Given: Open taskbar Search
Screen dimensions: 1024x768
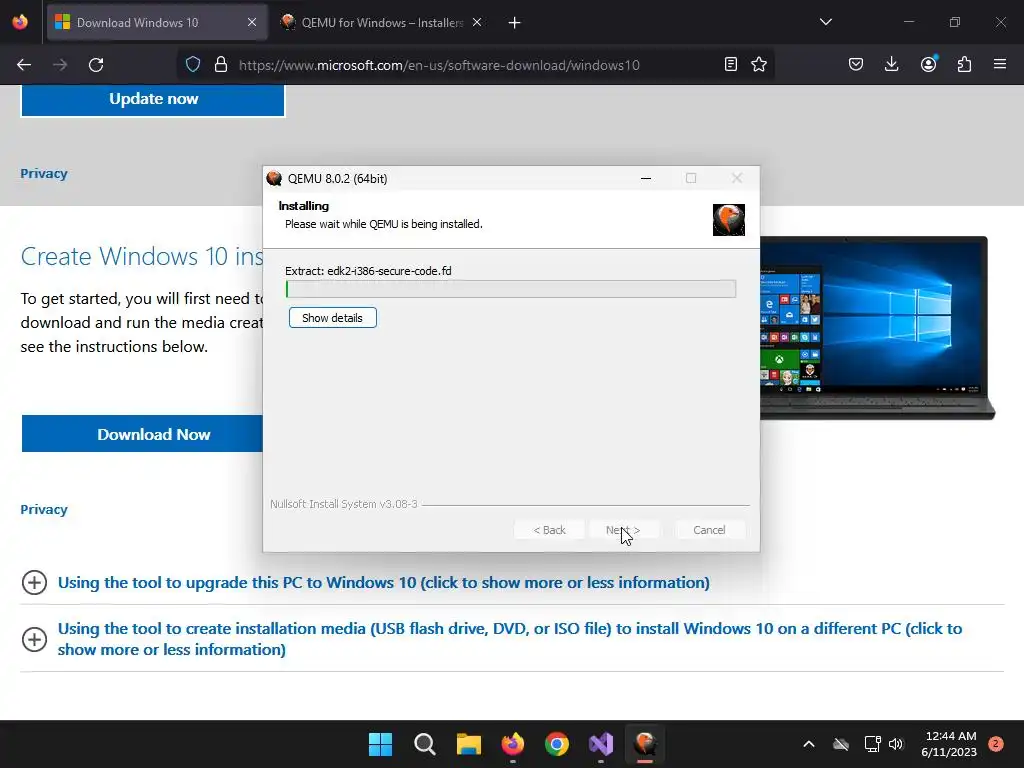Looking at the screenshot, I should click(x=424, y=744).
